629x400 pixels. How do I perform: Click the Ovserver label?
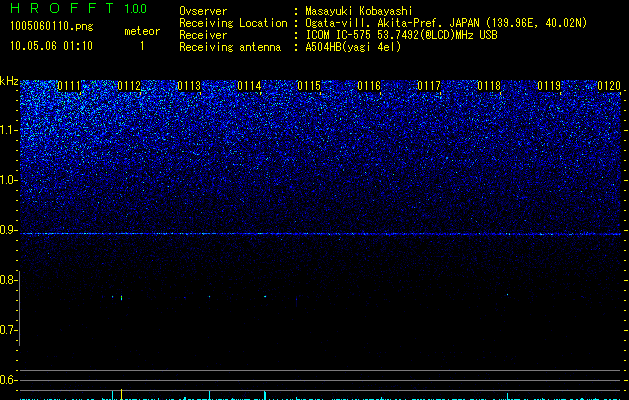click(203, 11)
